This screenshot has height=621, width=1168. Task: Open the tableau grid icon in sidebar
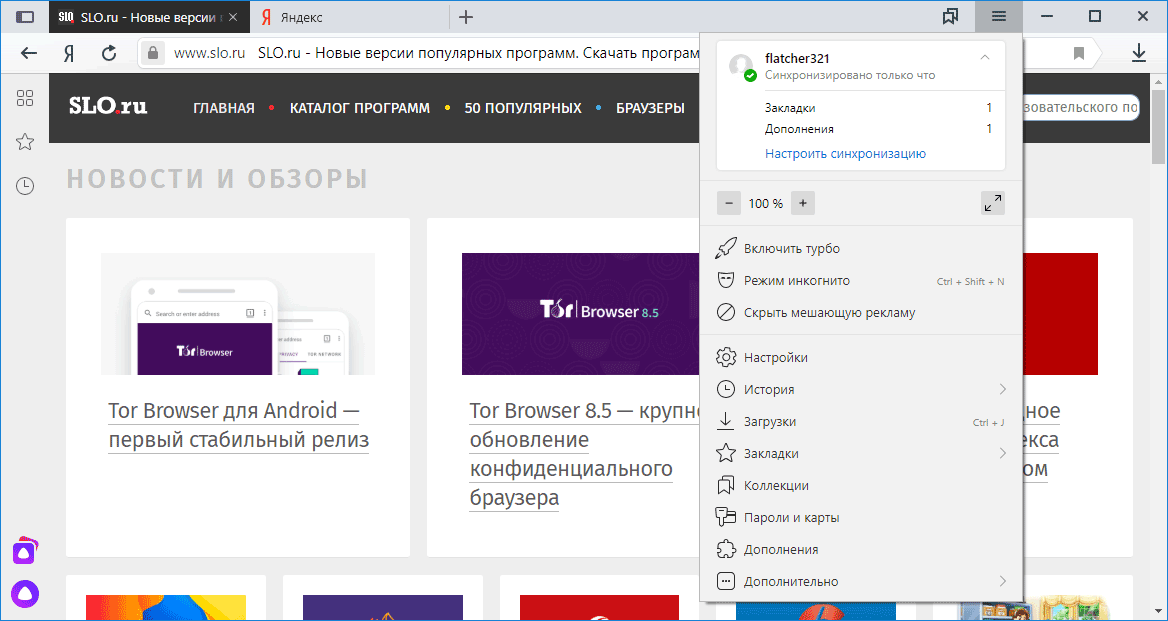[25, 98]
